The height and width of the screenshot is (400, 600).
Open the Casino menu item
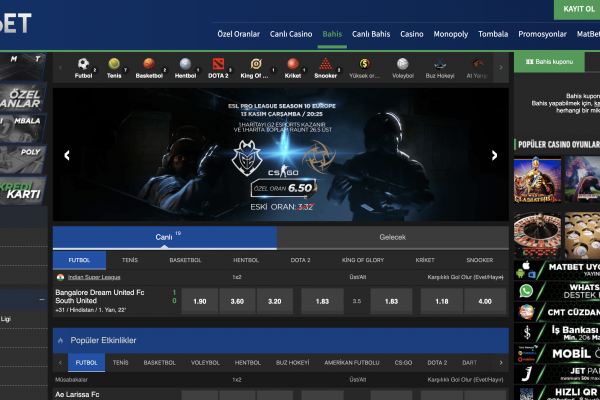pos(412,34)
